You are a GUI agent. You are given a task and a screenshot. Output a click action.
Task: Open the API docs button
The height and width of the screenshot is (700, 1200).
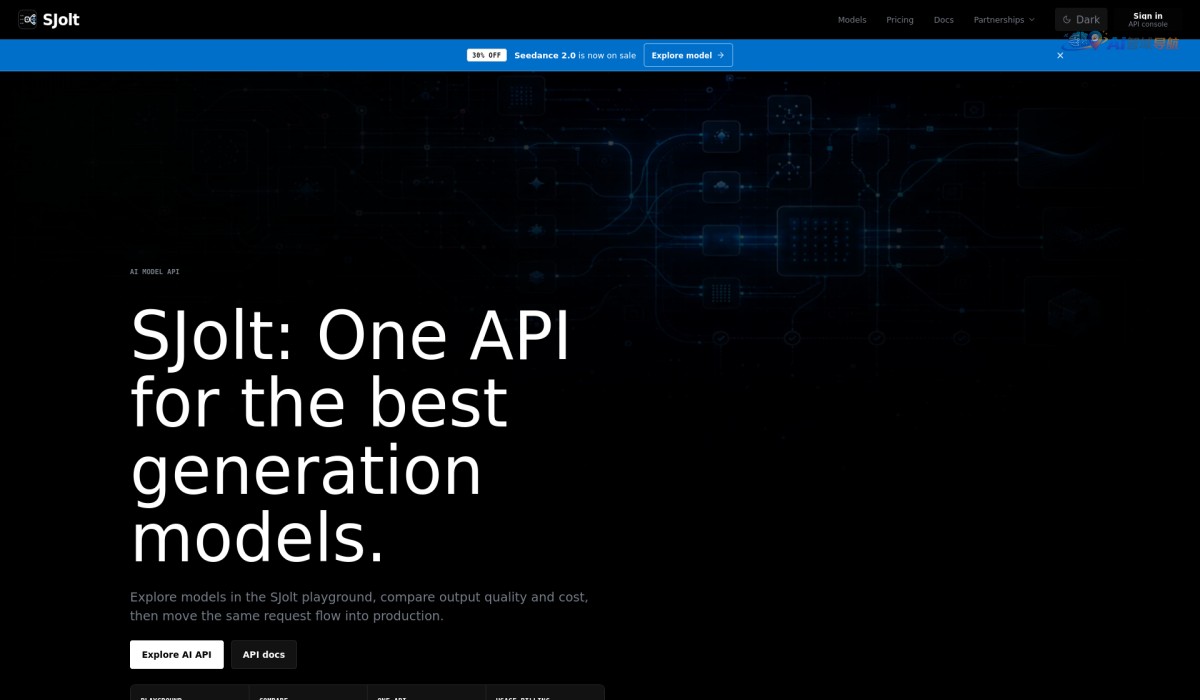pos(264,655)
